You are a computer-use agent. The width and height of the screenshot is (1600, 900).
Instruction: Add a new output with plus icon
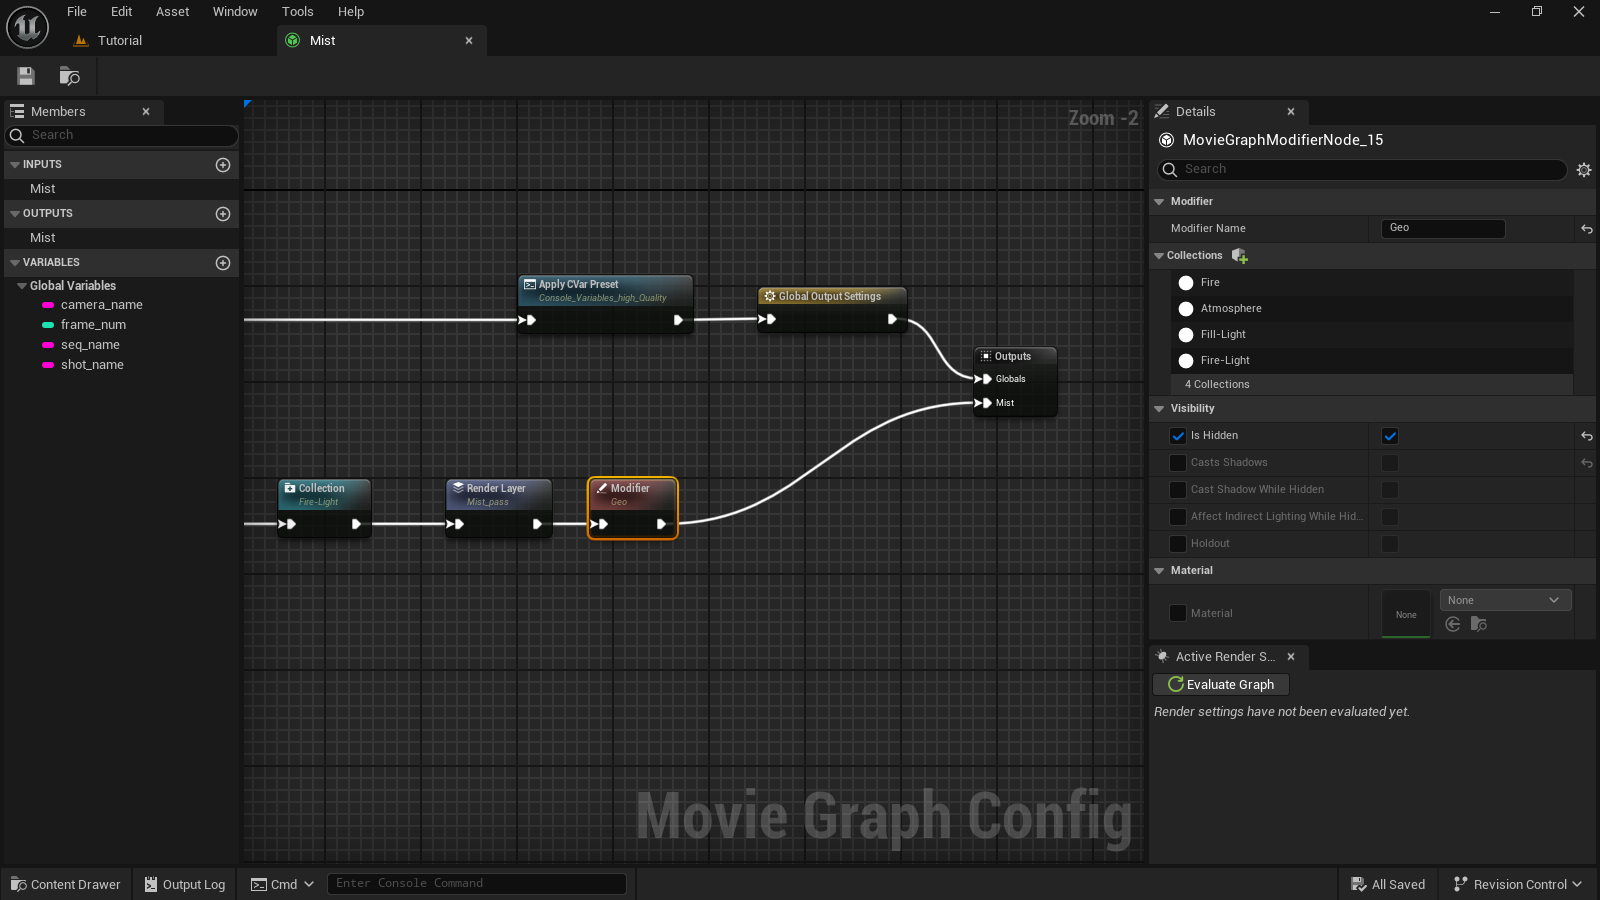point(223,214)
